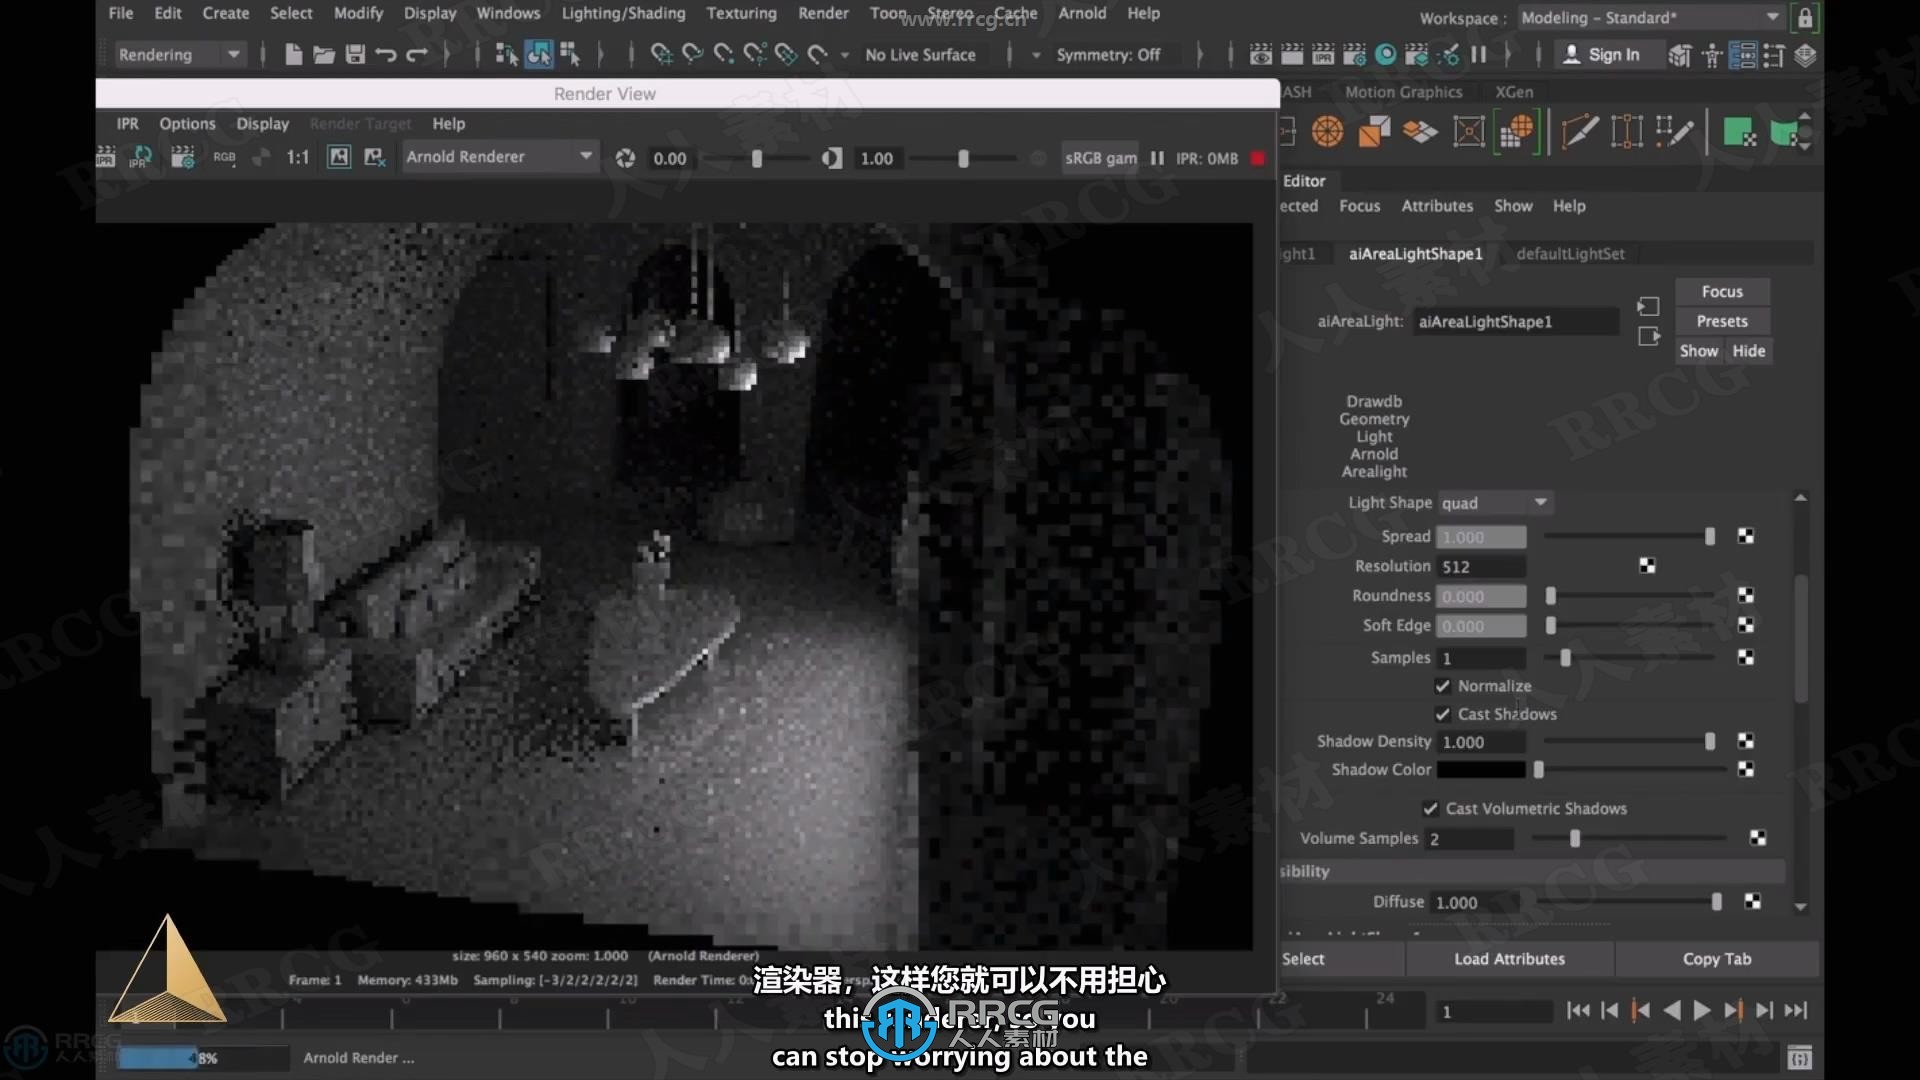Image resolution: width=1920 pixels, height=1080 pixels.
Task: Click the IPR render clapperboard icon in status line
Action: (1323, 54)
